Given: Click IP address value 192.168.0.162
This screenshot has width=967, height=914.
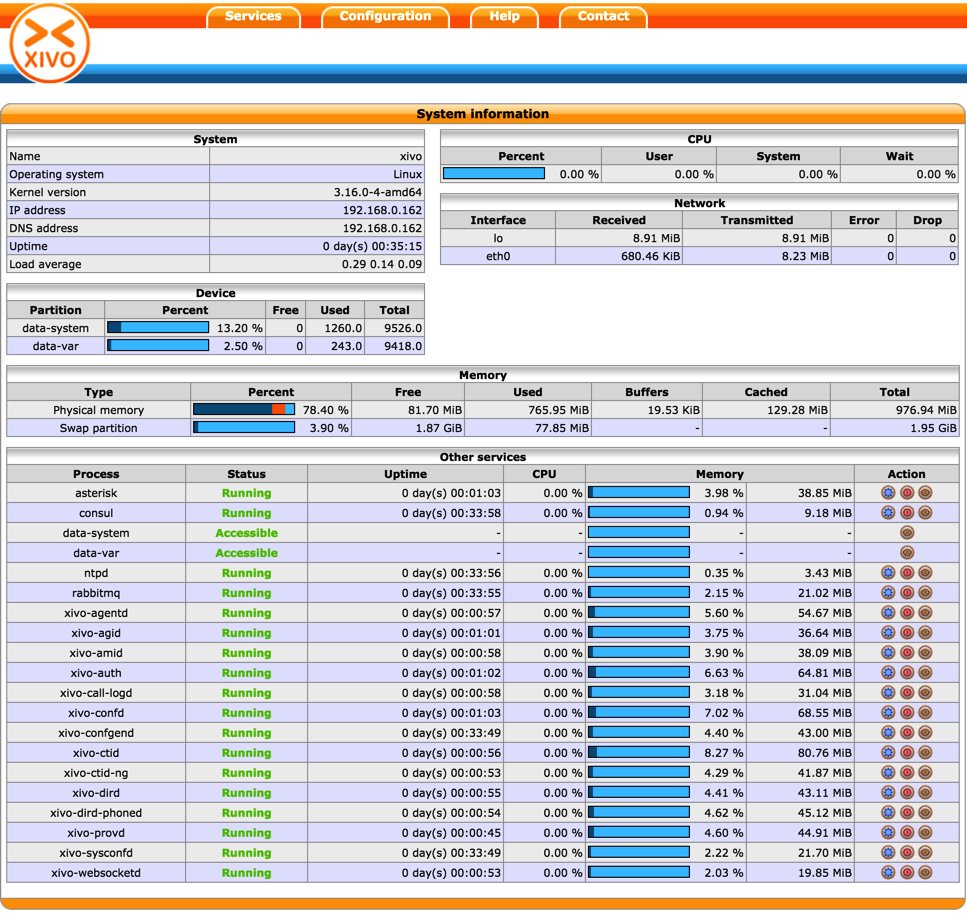Looking at the screenshot, I should [382, 210].
